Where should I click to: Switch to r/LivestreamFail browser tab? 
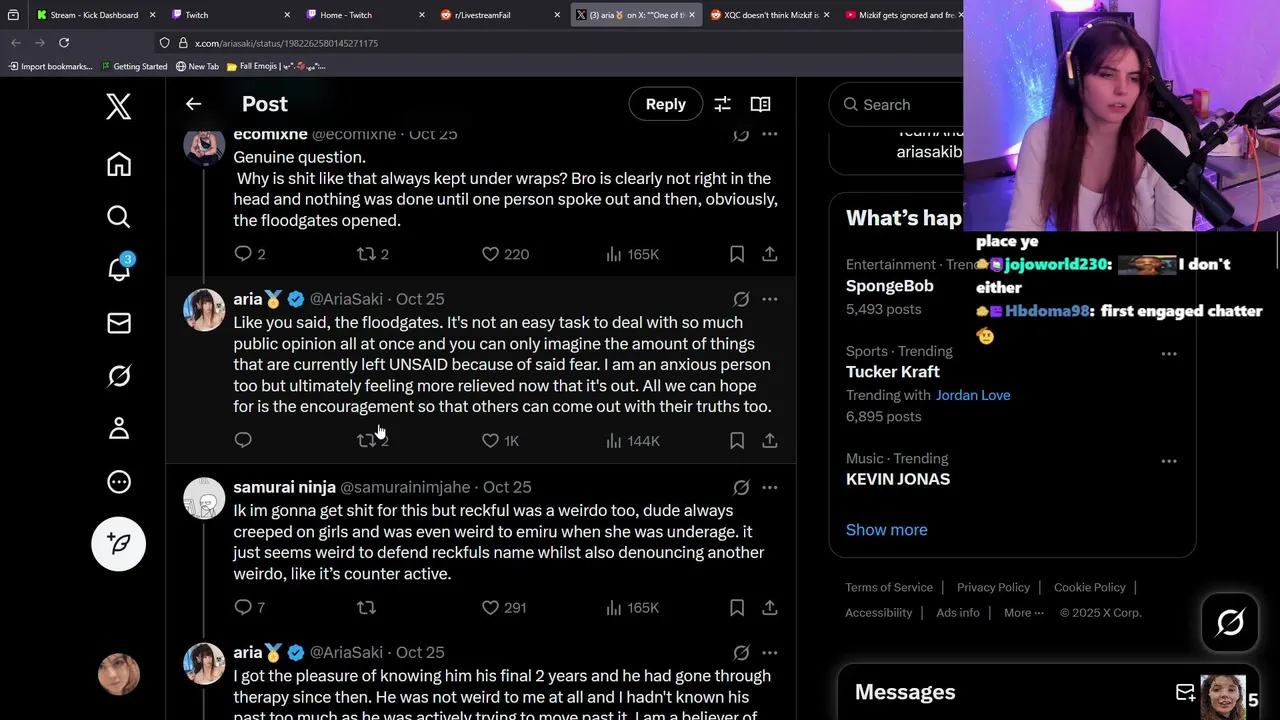point(496,15)
